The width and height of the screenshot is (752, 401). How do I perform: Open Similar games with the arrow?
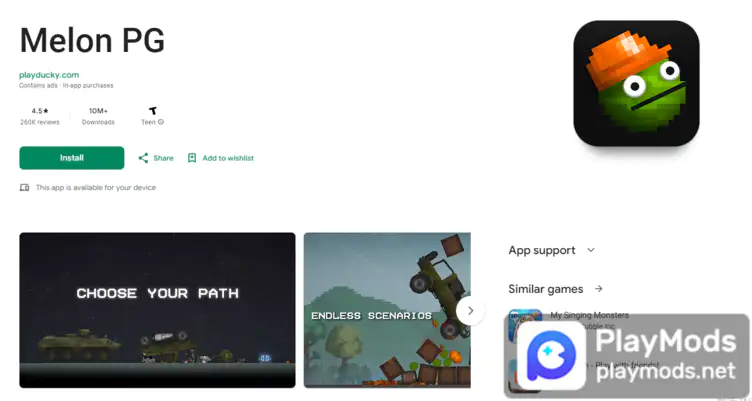598,289
